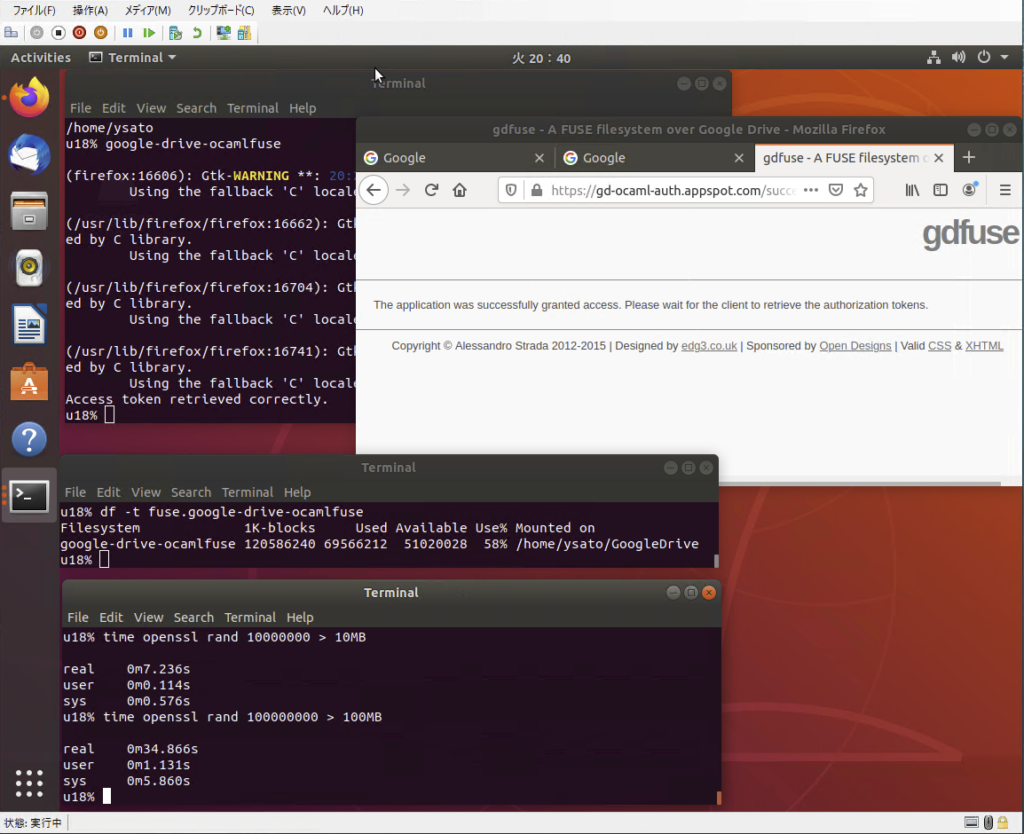Launch Ubuntu Software from the dock

coord(30,382)
